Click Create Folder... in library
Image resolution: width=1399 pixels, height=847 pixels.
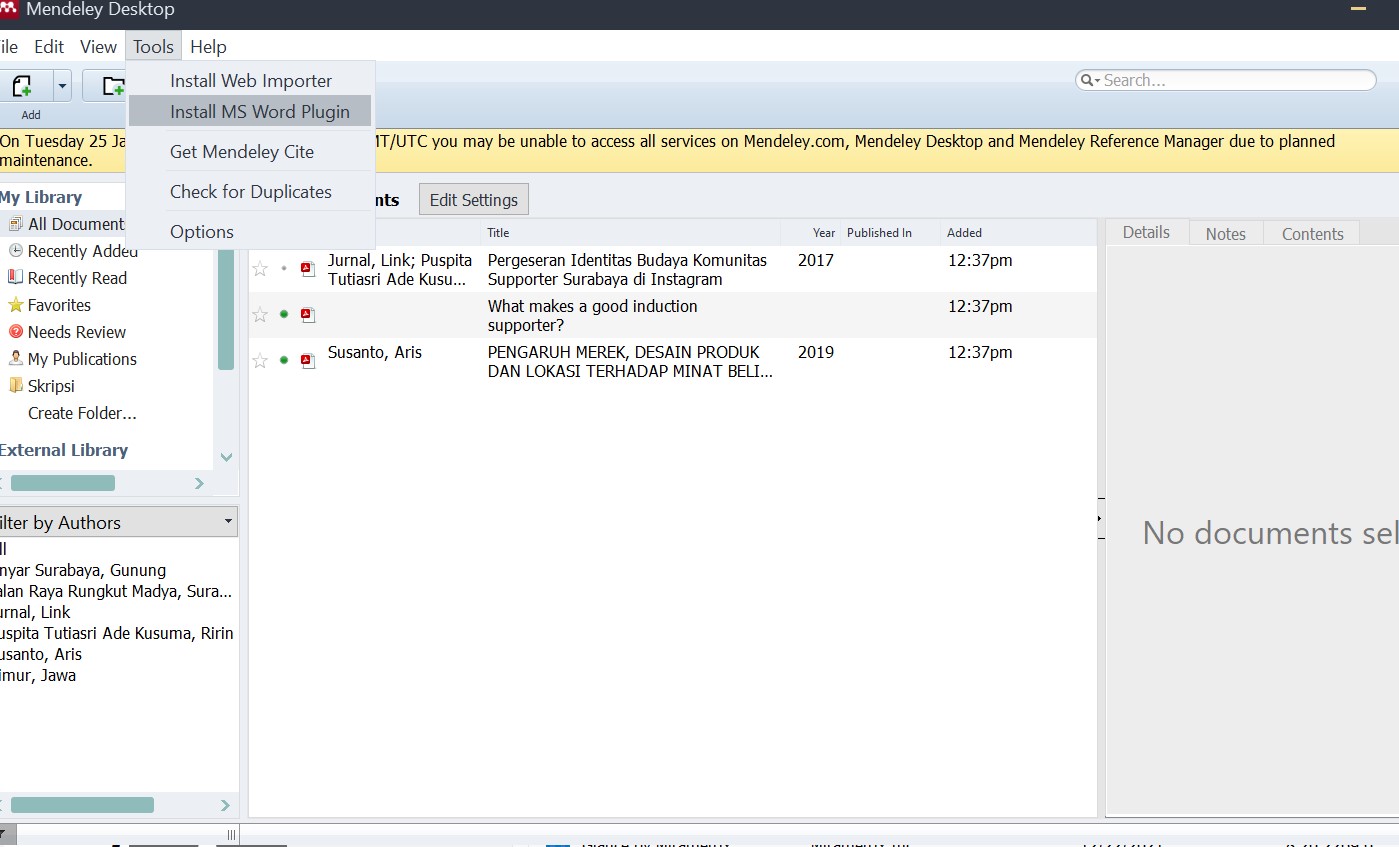point(82,413)
